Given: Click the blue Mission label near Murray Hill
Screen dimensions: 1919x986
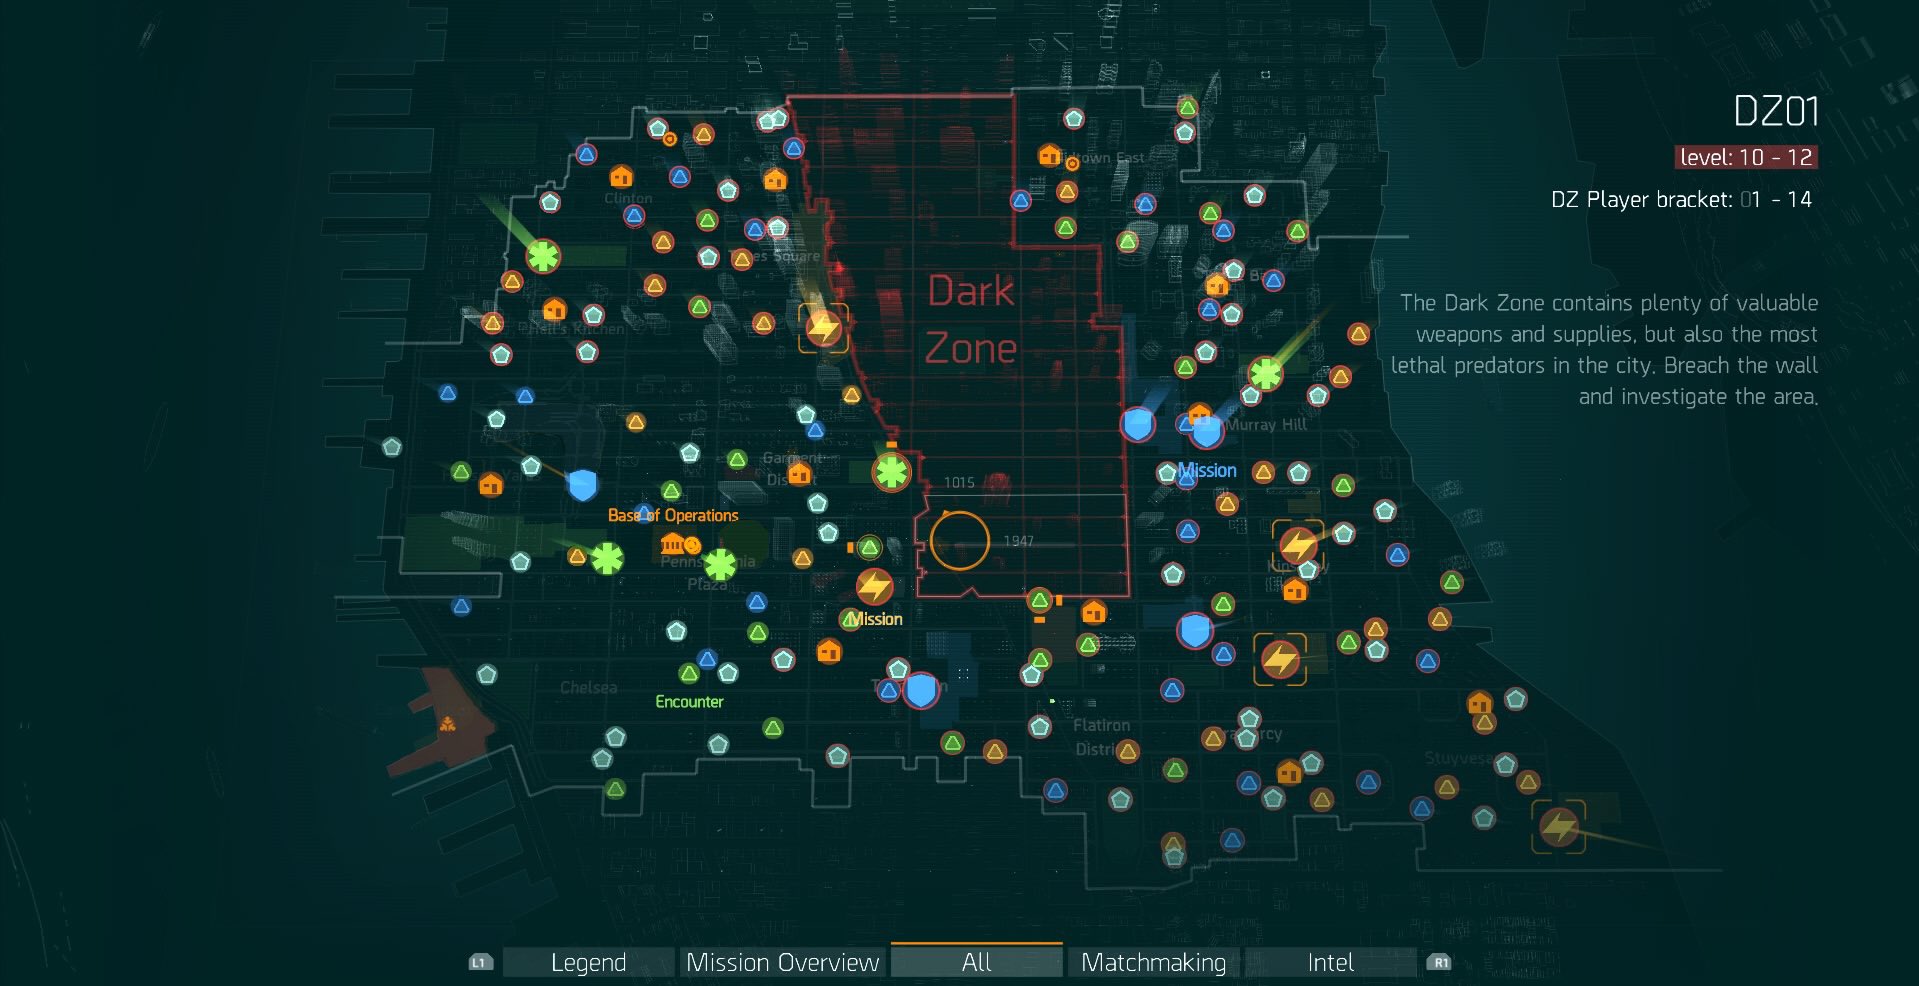Looking at the screenshot, I should pos(1207,470).
